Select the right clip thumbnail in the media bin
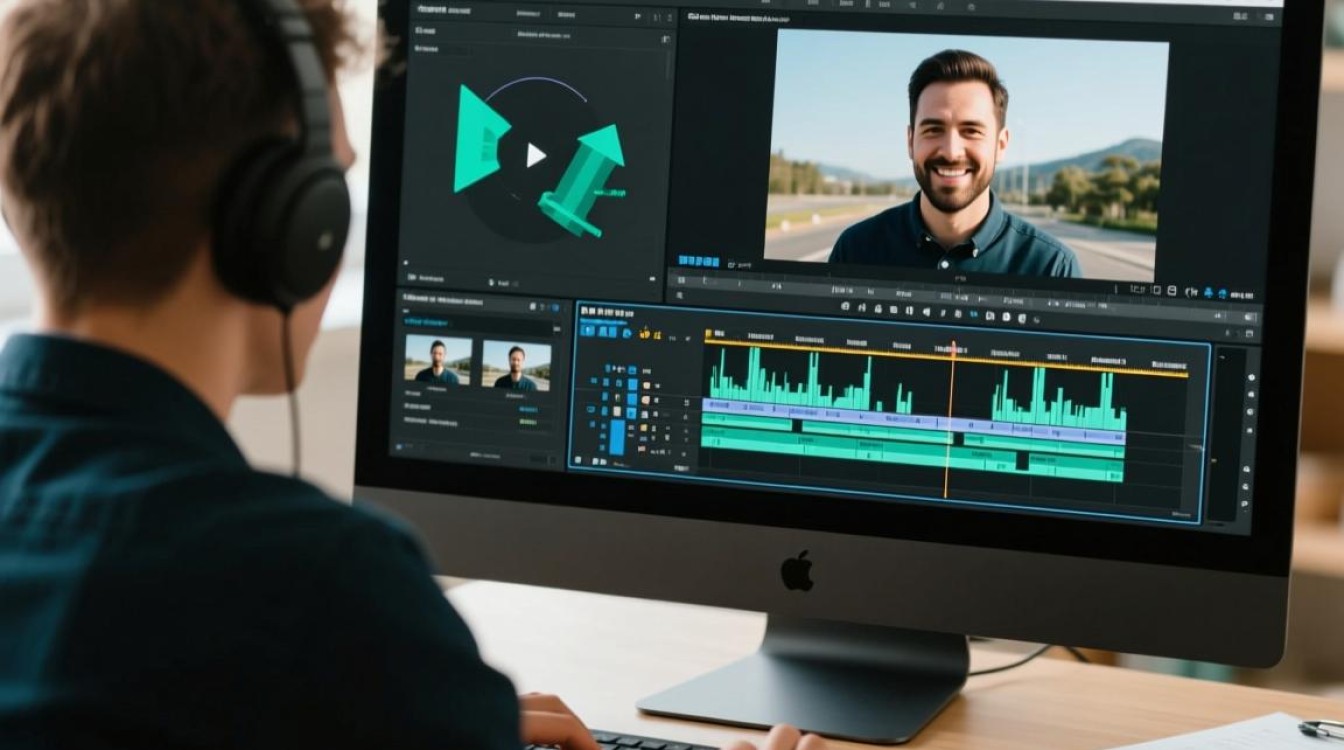The image size is (1344, 750). 516,365
